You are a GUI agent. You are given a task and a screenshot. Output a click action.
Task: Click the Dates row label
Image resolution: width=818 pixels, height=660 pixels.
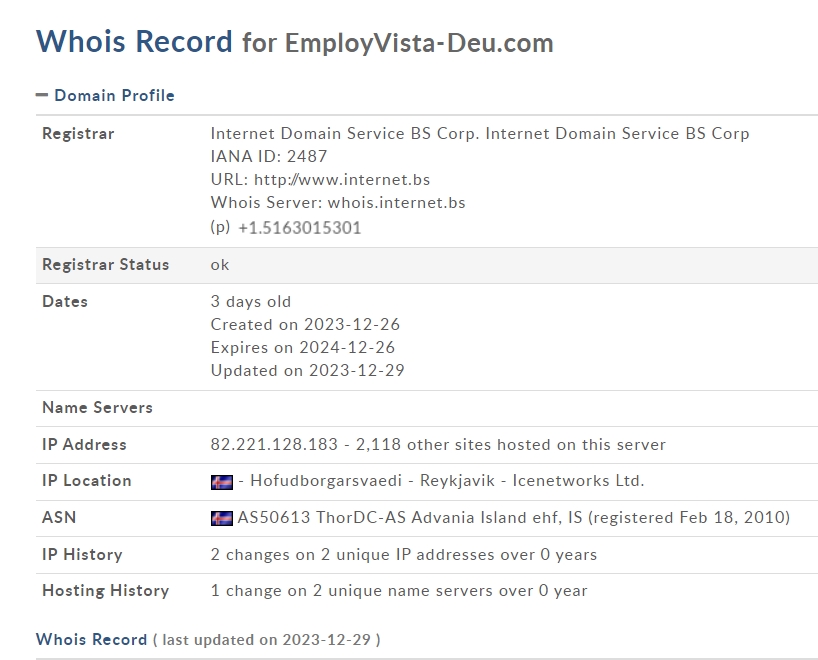pyautogui.click(x=65, y=301)
